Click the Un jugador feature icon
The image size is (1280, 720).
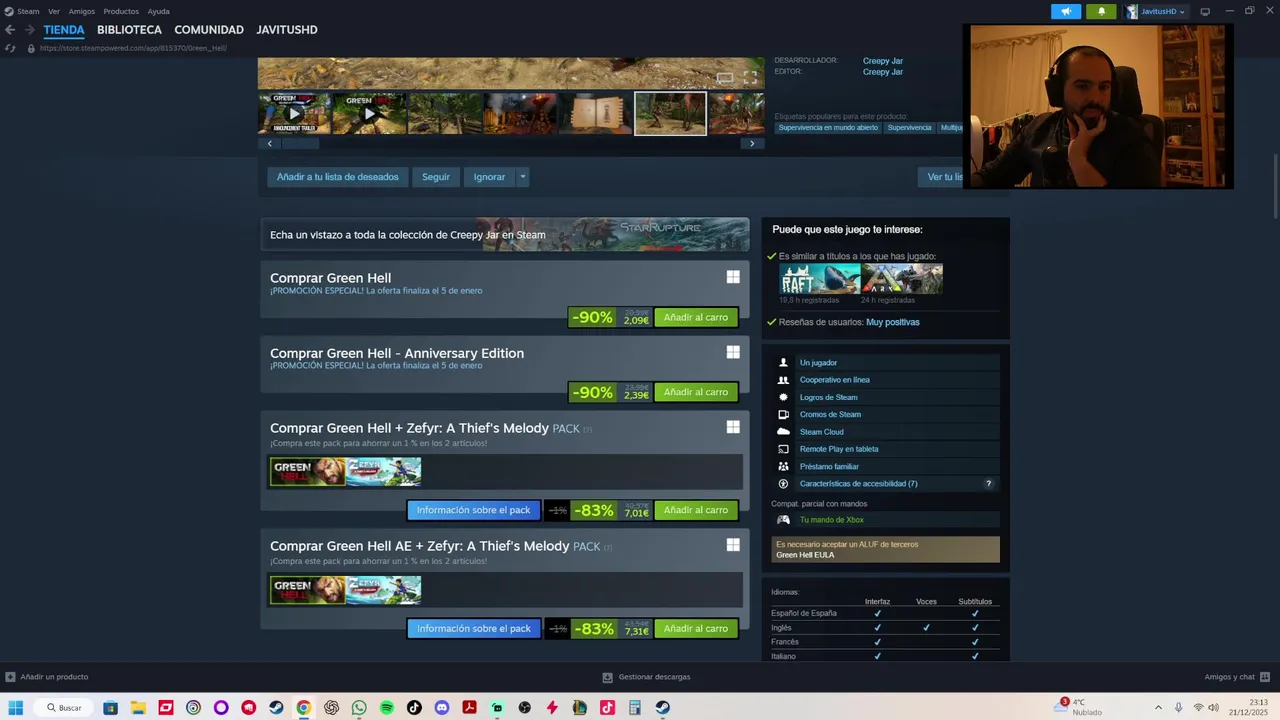783,362
